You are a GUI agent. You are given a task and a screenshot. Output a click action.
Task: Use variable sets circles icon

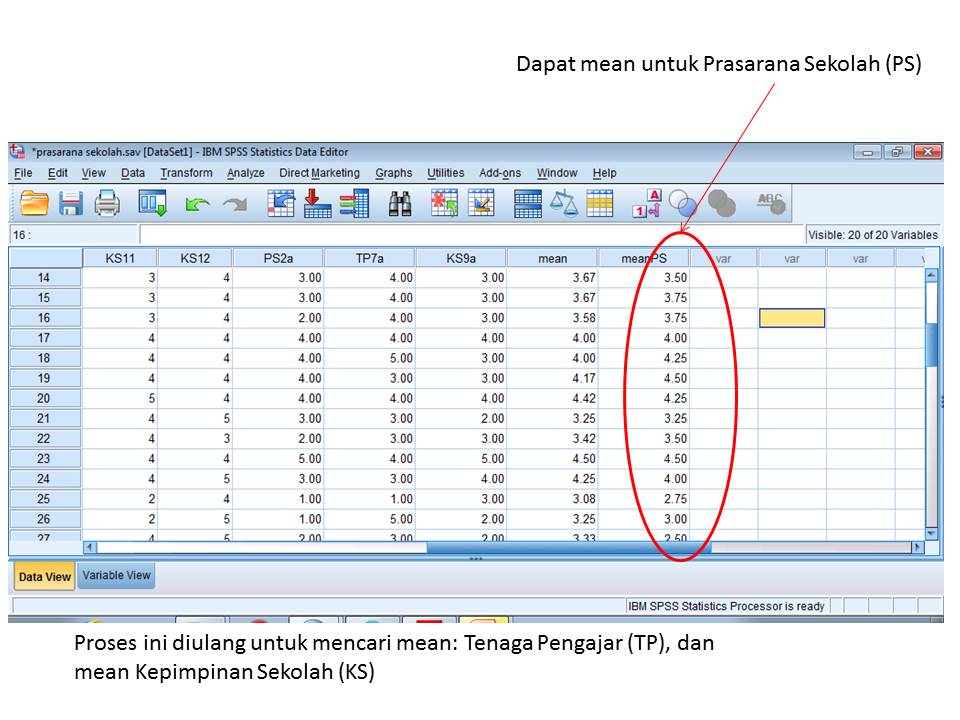tap(683, 203)
